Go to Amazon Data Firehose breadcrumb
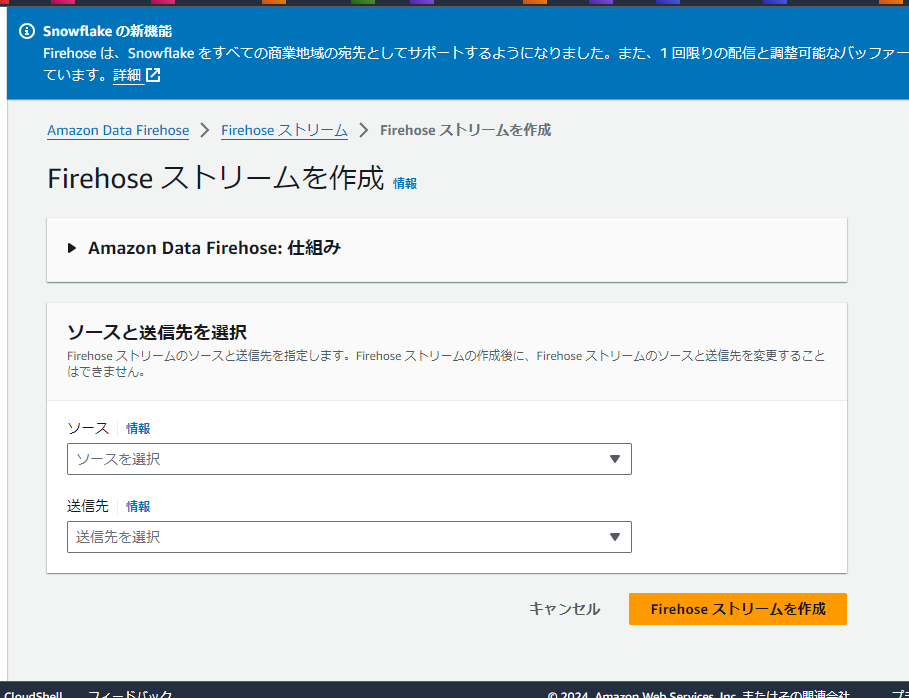This screenshot has height=698, width=909. pyautogui.click(x=118, y=130)
